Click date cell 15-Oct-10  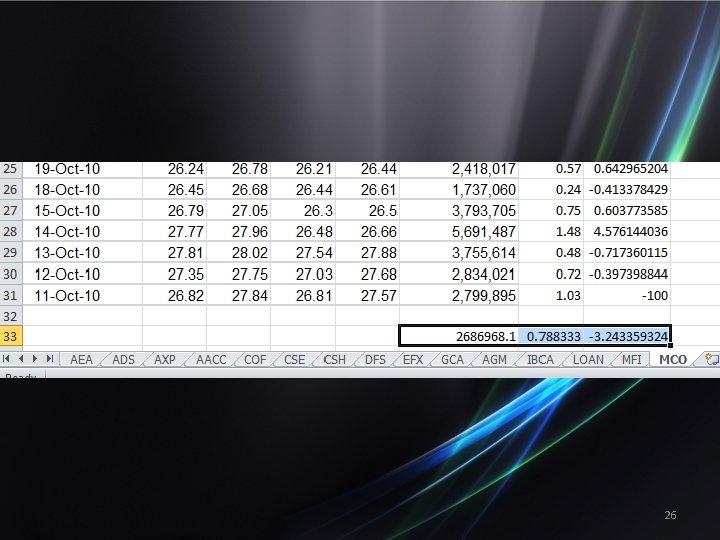tap(83, 210)
